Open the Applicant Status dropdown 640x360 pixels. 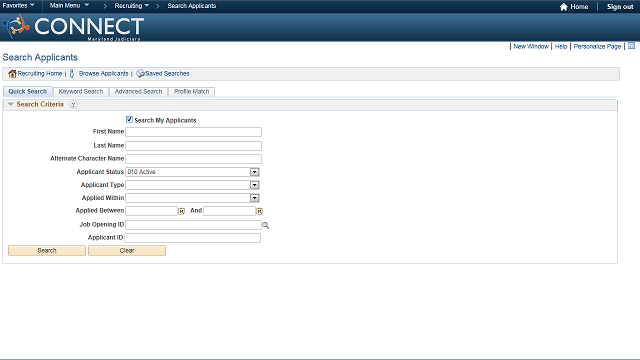(254, 172)
